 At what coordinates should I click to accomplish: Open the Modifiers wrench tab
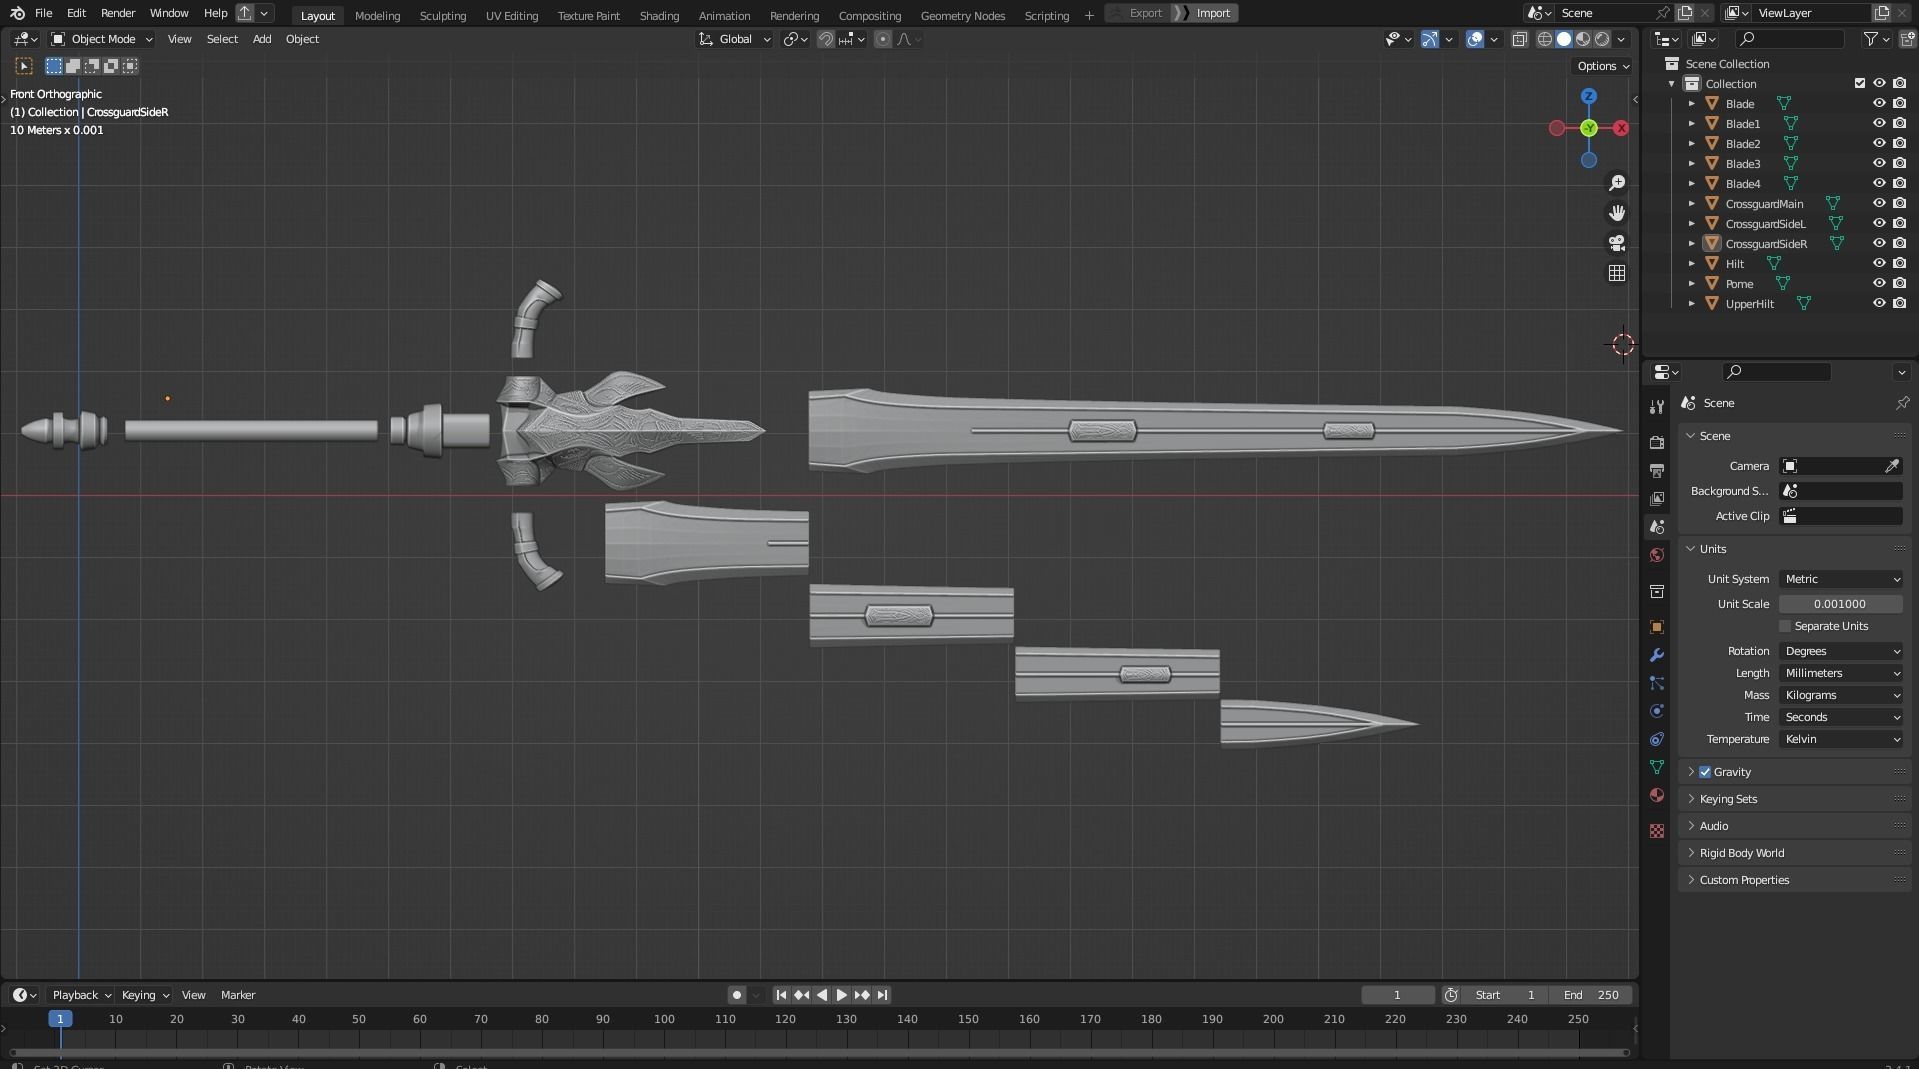click(1657, 655)
